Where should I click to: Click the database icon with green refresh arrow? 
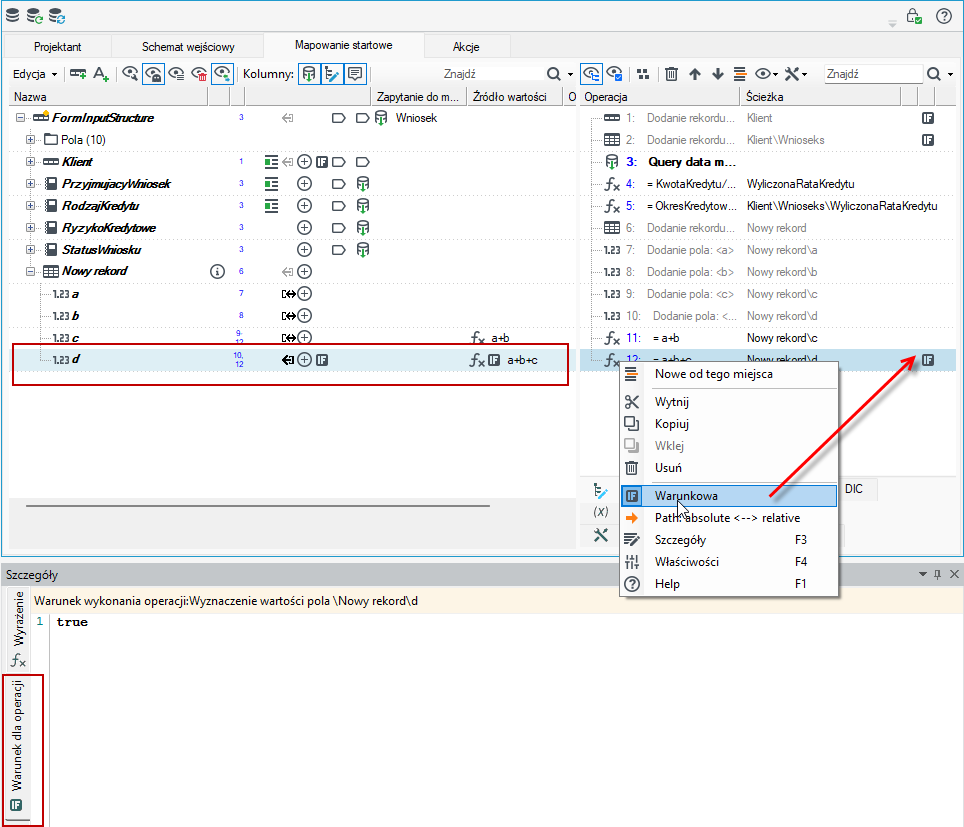pos(34,16)
